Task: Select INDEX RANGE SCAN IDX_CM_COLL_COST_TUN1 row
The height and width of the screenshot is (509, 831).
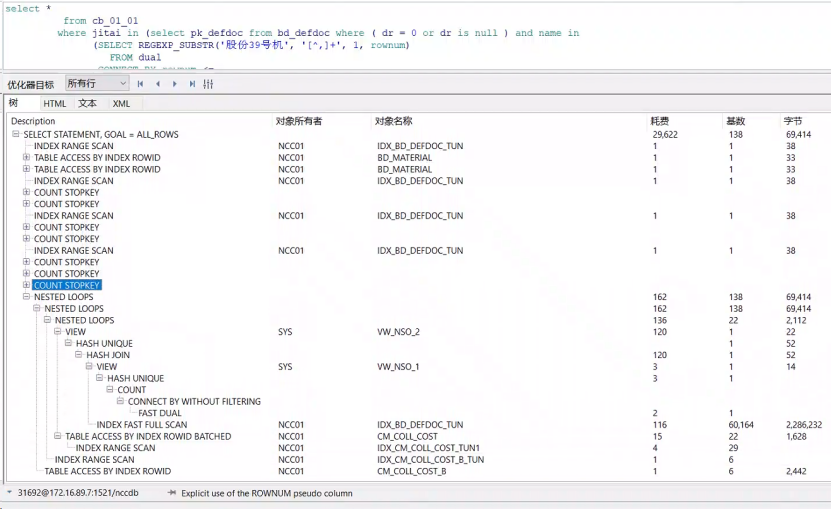Action: pyautogui.click(x=115, y=448)
